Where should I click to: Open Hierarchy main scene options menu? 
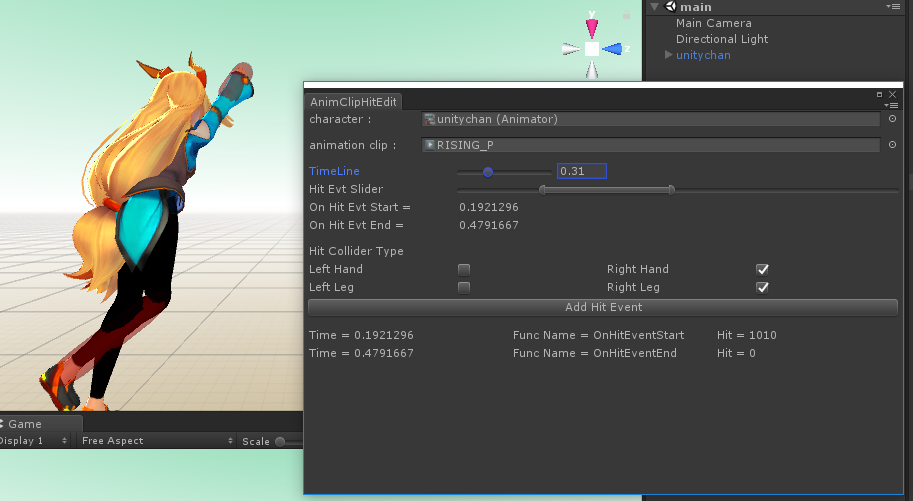893,6
